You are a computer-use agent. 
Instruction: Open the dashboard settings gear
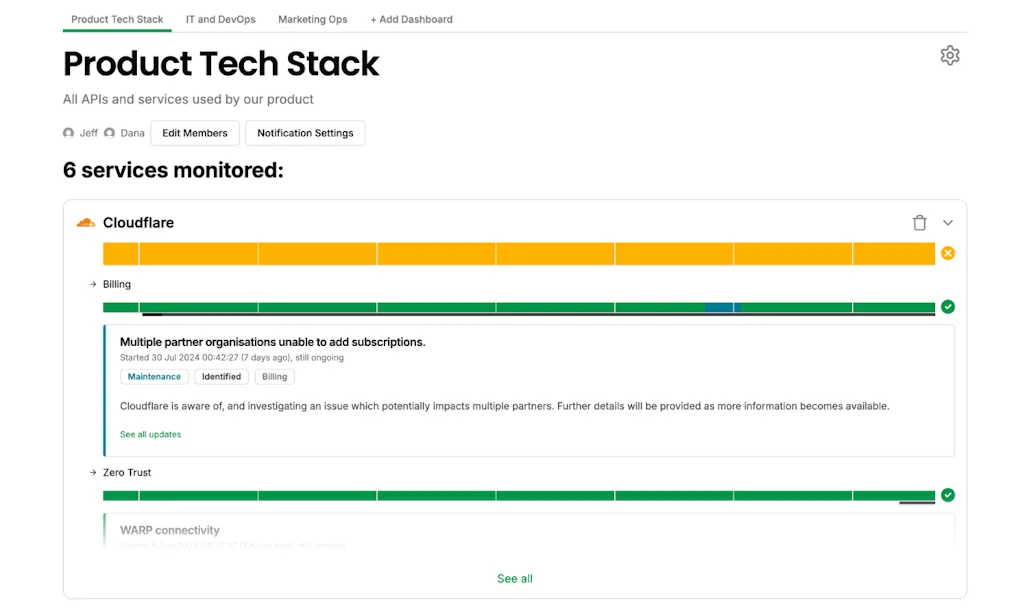point(949,55)
